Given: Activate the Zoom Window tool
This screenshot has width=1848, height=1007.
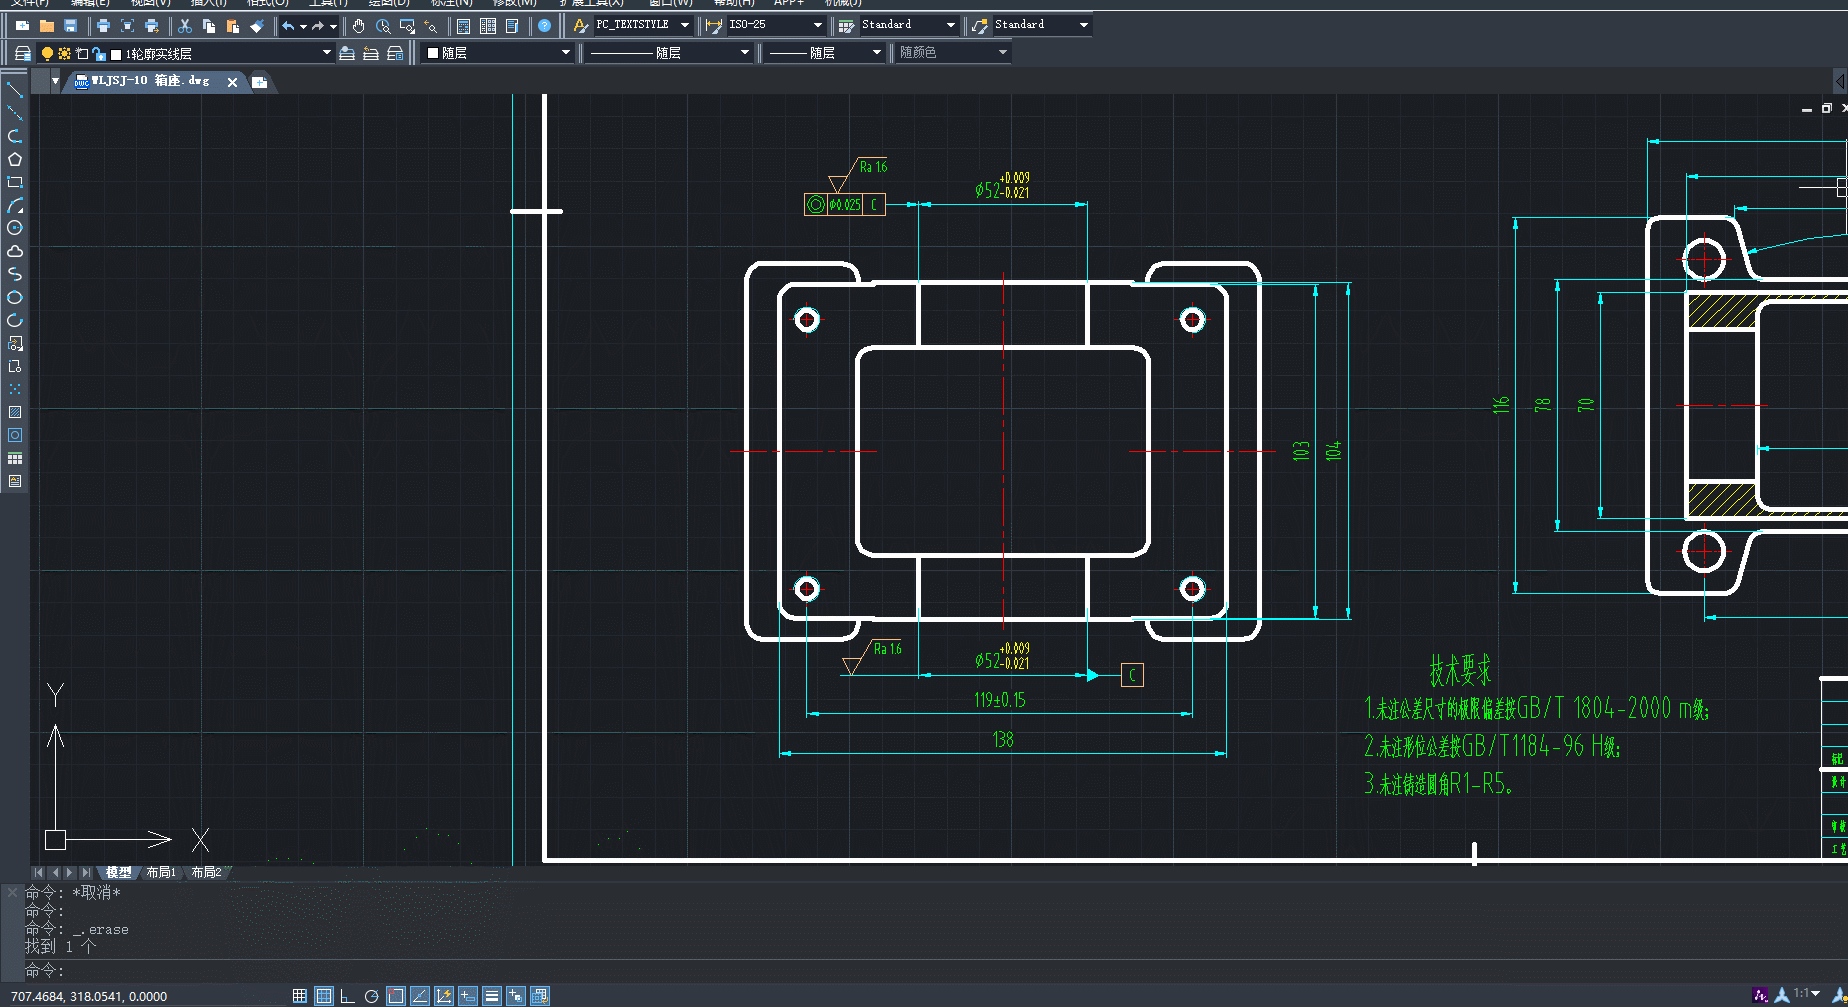Looking at the screenshot, I should point(407,25).
